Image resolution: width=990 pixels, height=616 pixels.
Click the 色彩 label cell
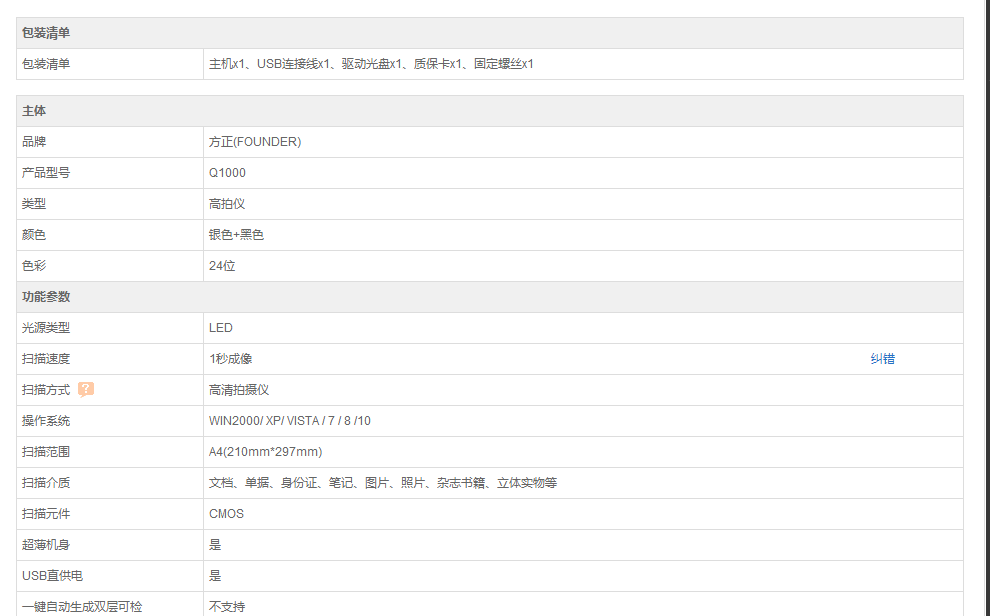[x=110, y=265]
